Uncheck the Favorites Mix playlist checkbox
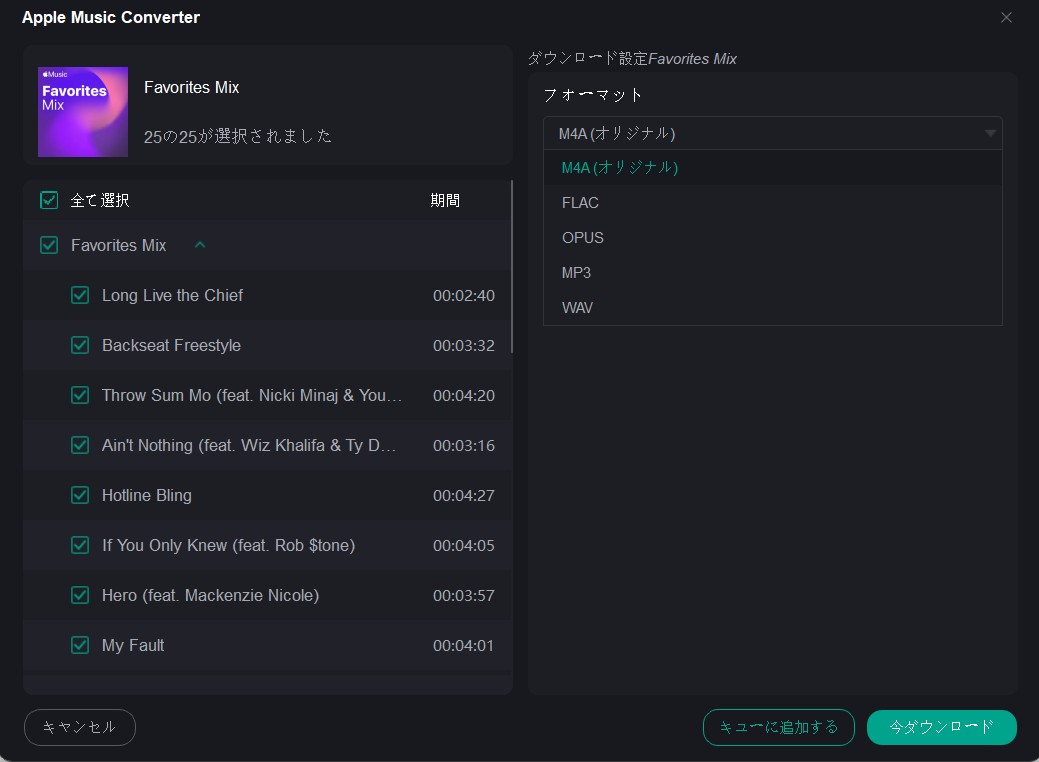The width and height of the screenshot is (1039, 762). [x=49, y=245]
